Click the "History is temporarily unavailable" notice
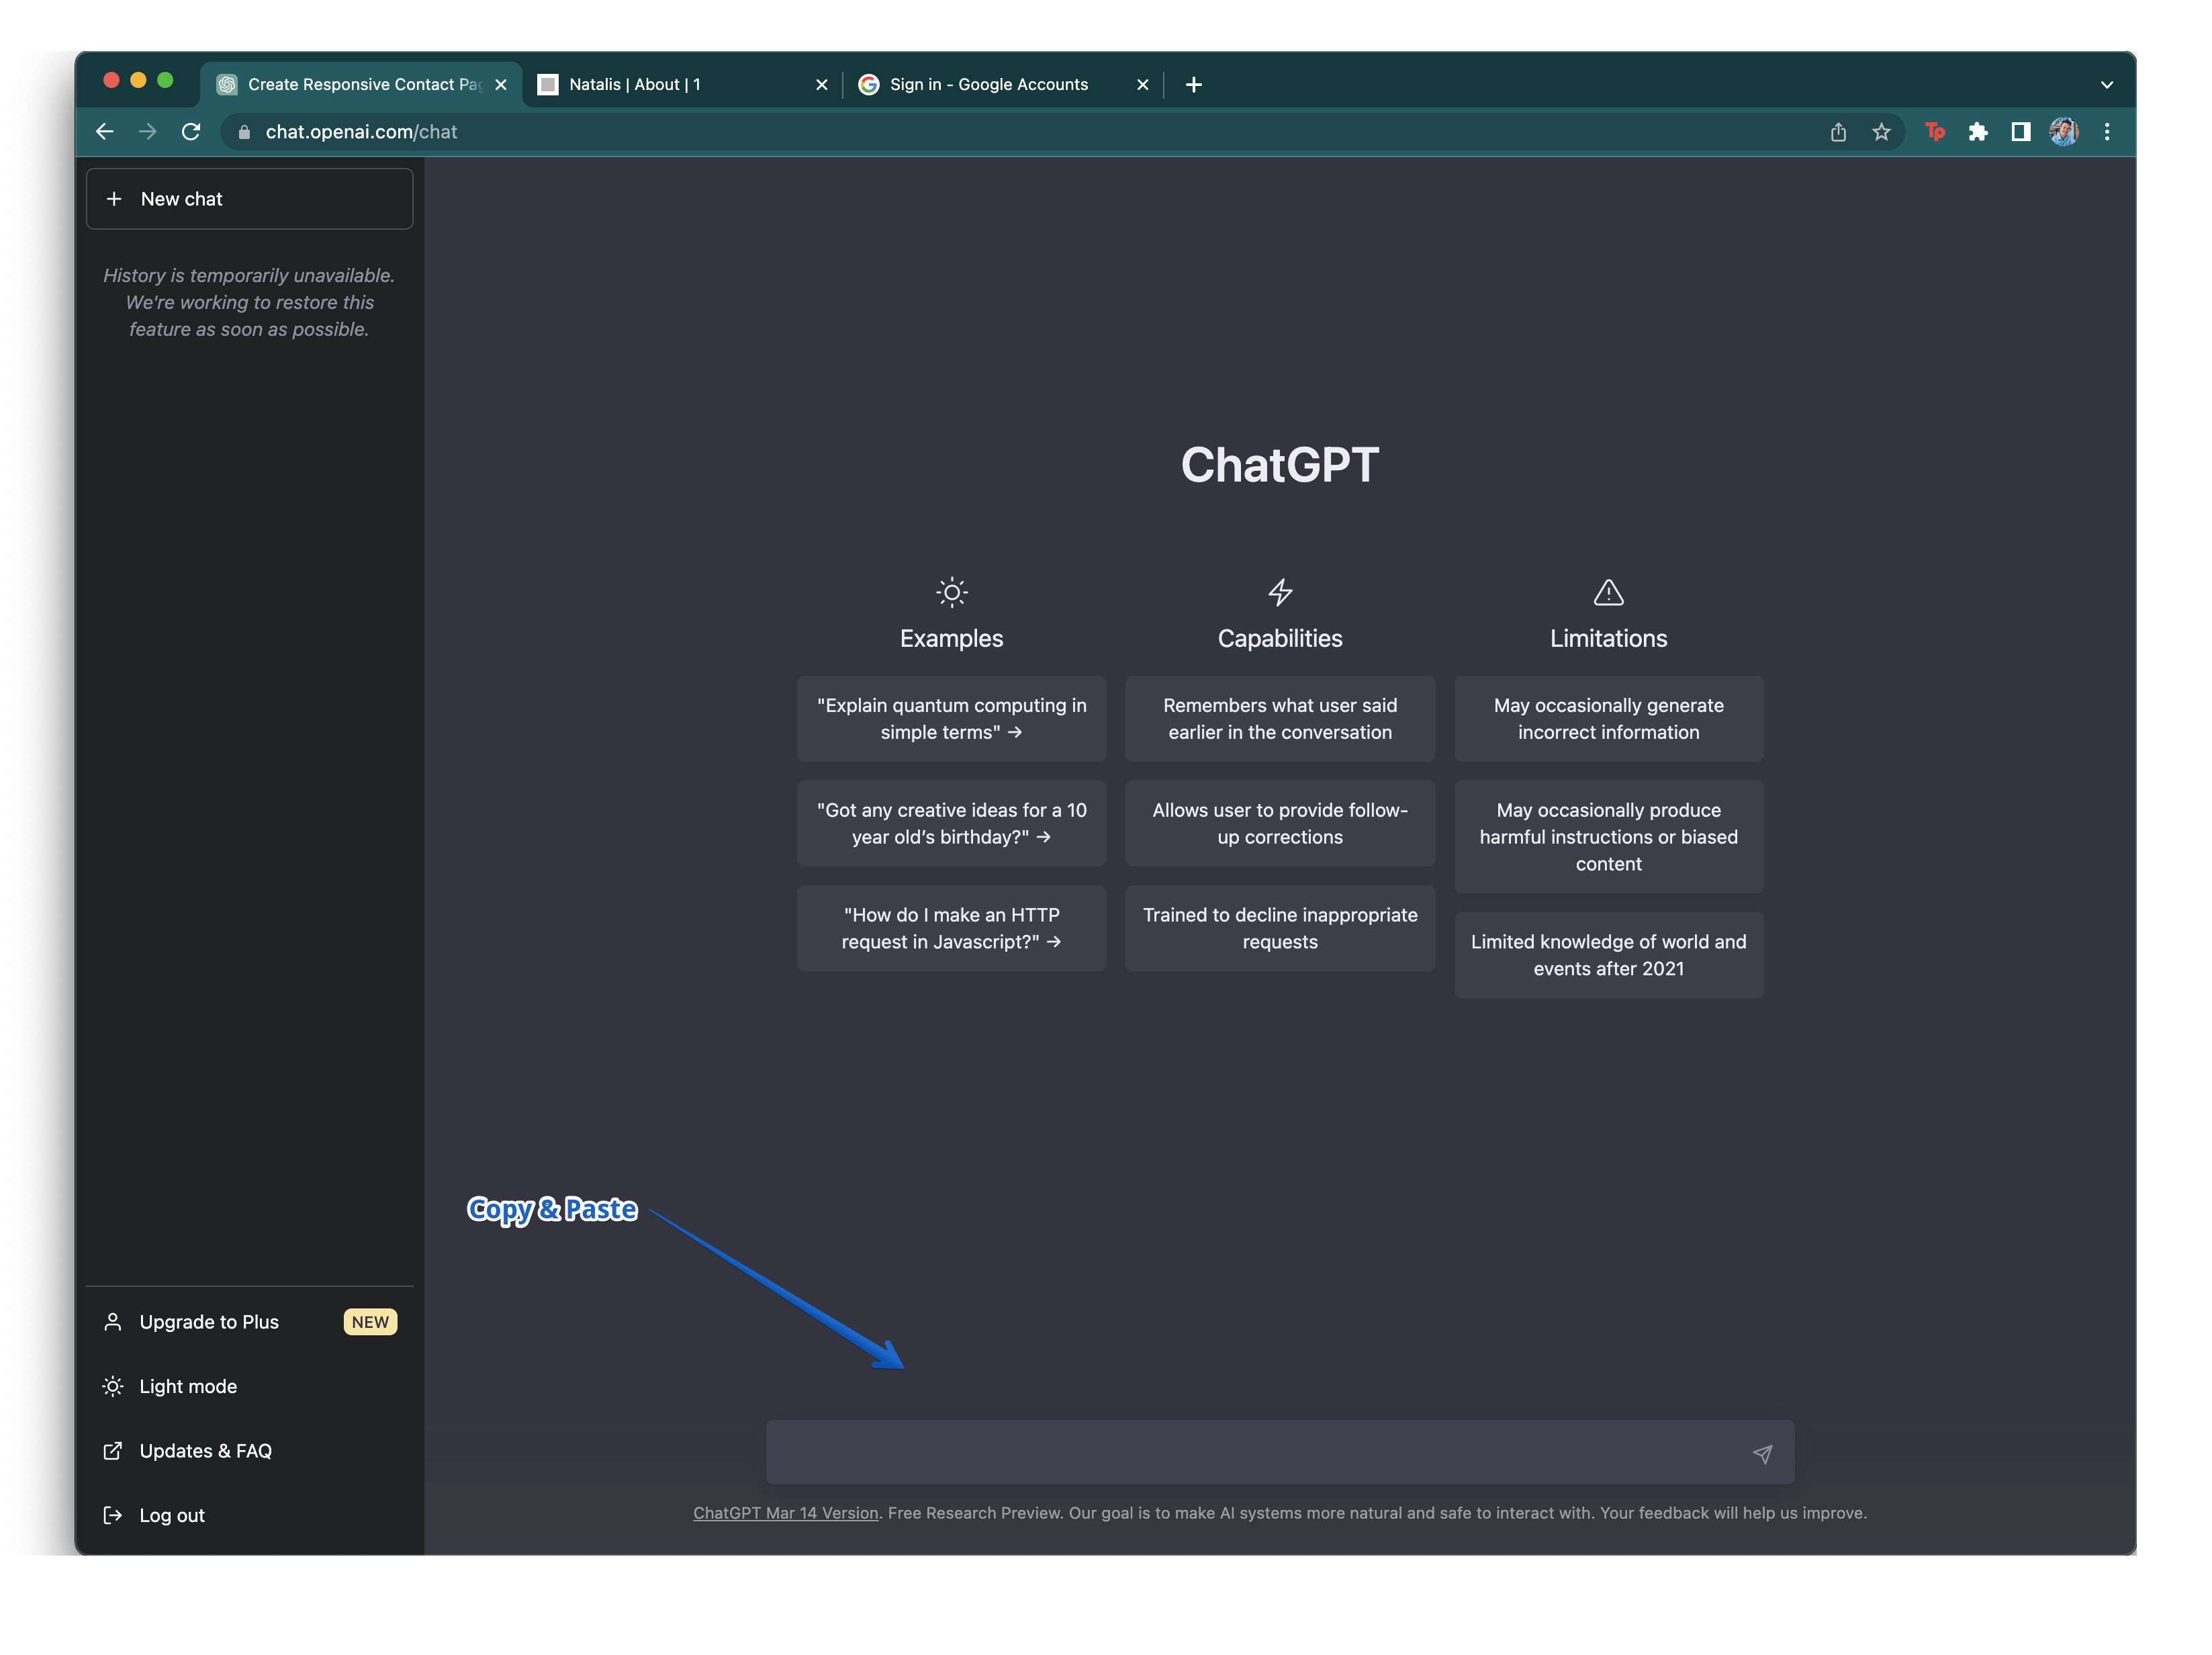The height and width of the screenshot is (1655, 2212). click(249, 303)
